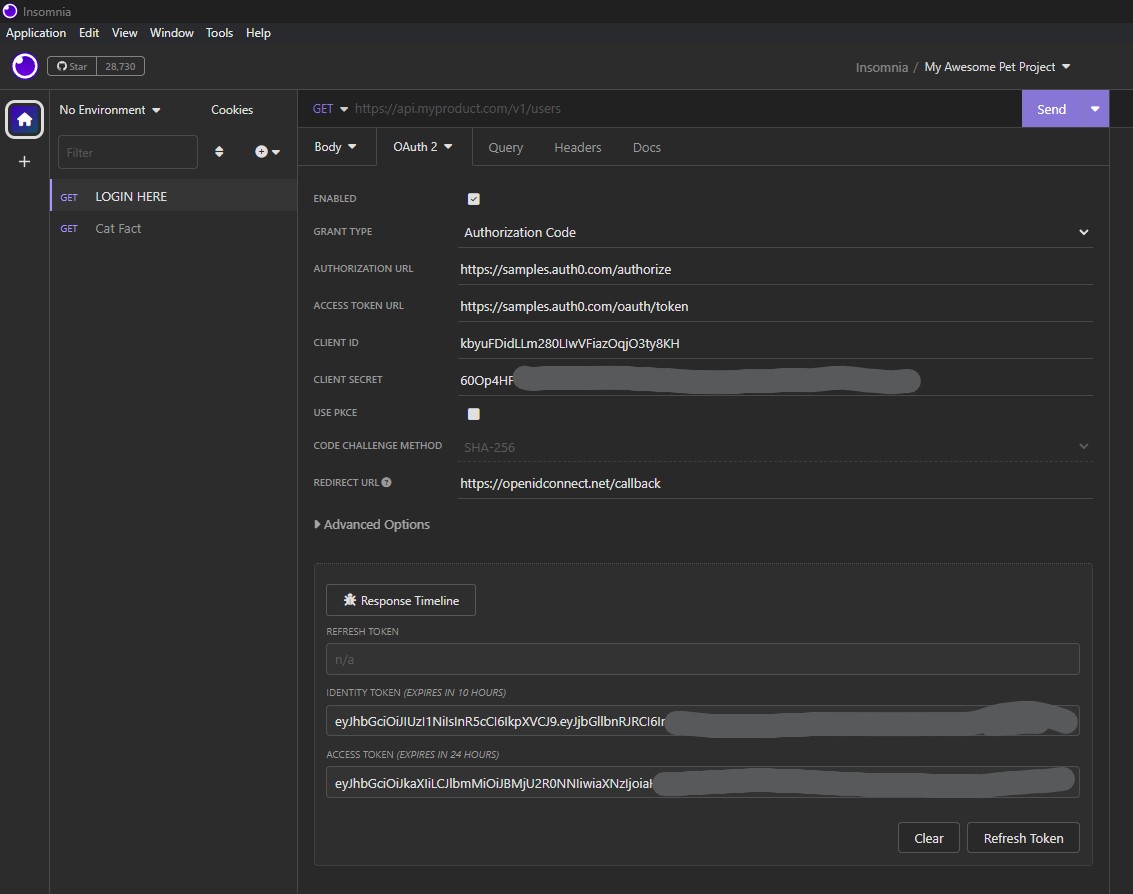
Task: Open the GET method dropdown
Action: [x=330, y=108]
